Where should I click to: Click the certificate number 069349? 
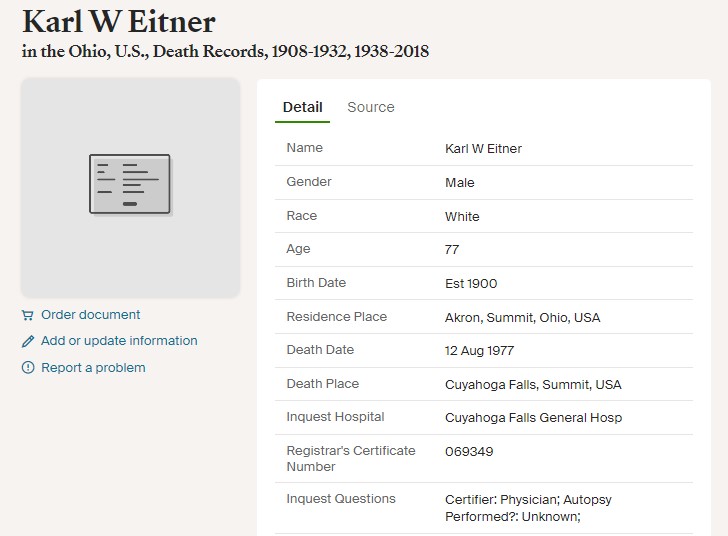(469, 451)
